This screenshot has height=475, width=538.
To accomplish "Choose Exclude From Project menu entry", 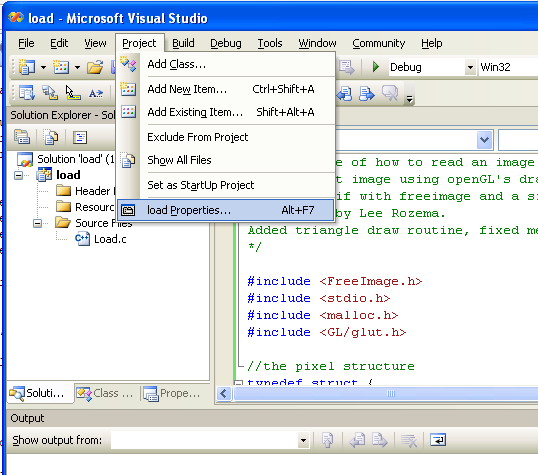I will pos(226,137).
